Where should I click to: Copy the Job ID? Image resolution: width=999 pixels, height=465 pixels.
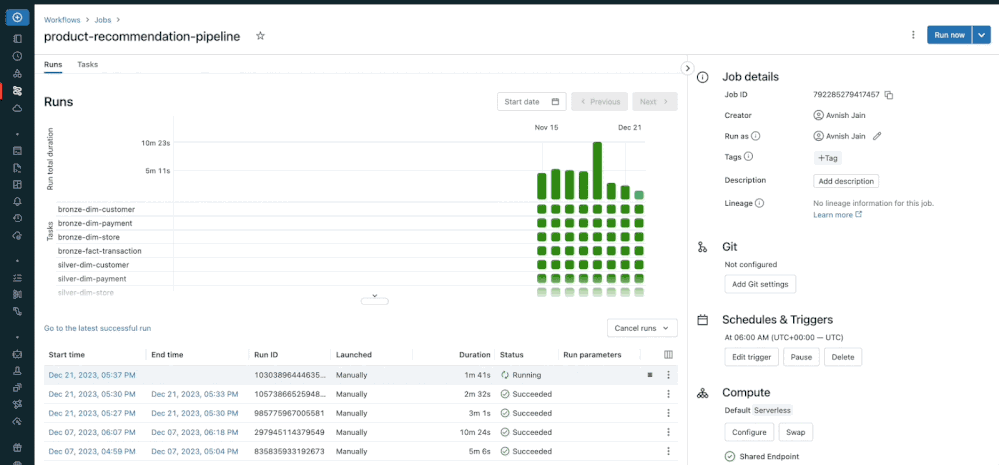[889, 95]
